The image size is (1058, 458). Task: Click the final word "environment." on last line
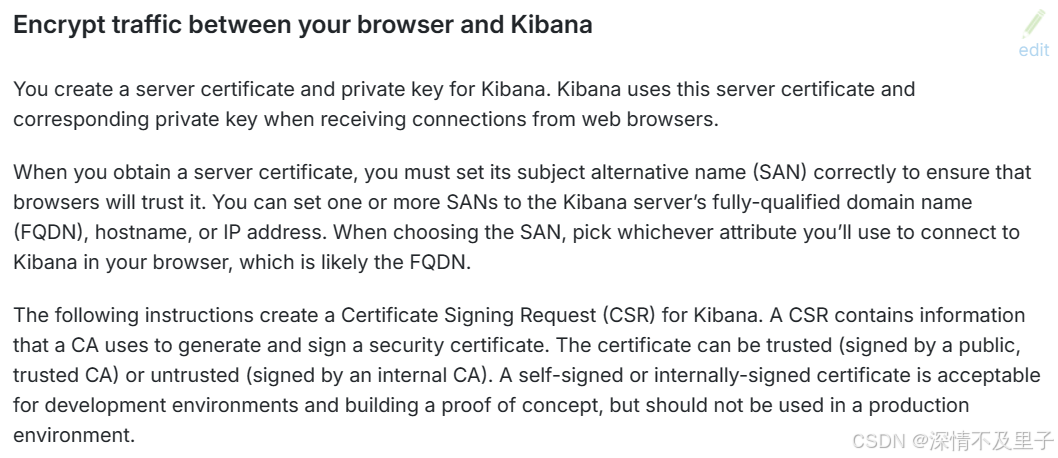pos(74,435)
